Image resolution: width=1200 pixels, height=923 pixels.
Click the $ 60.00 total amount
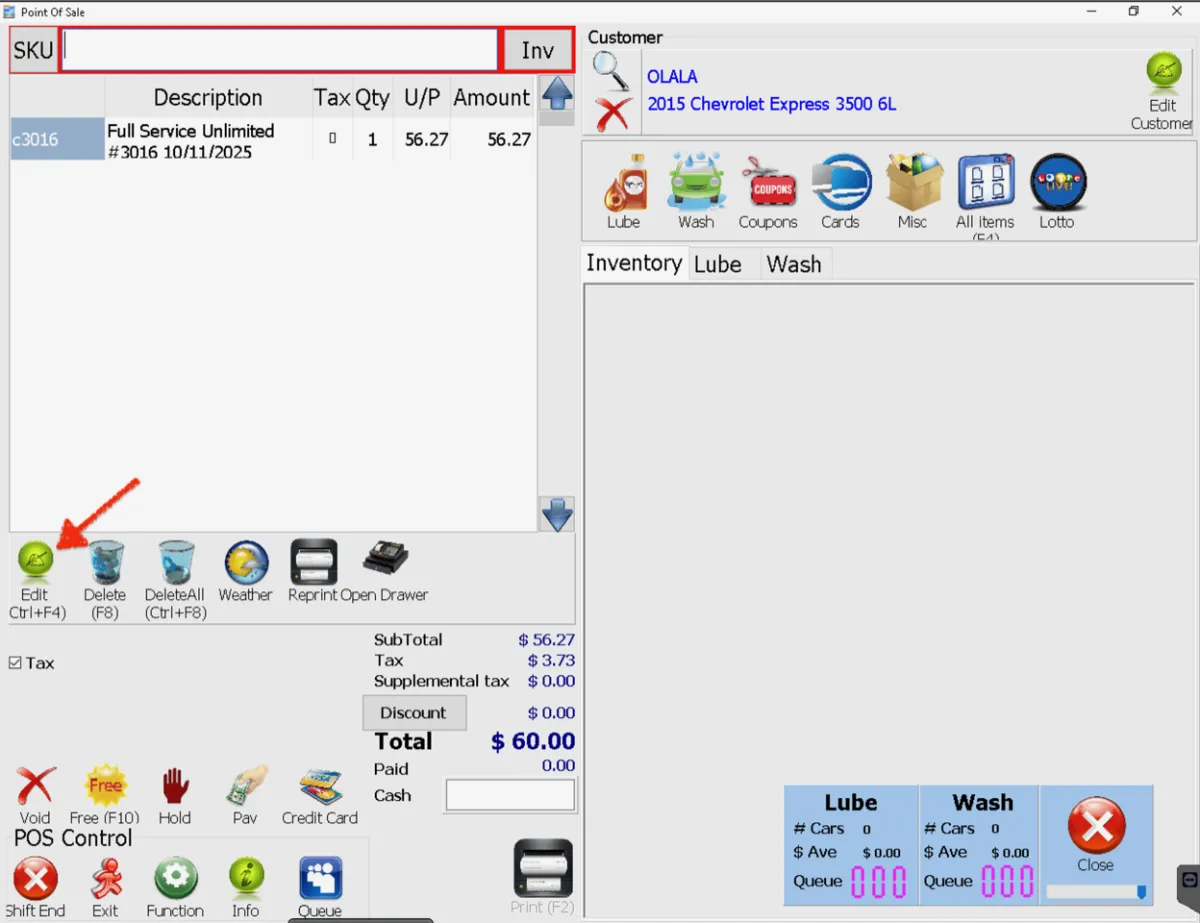[533, 741]
